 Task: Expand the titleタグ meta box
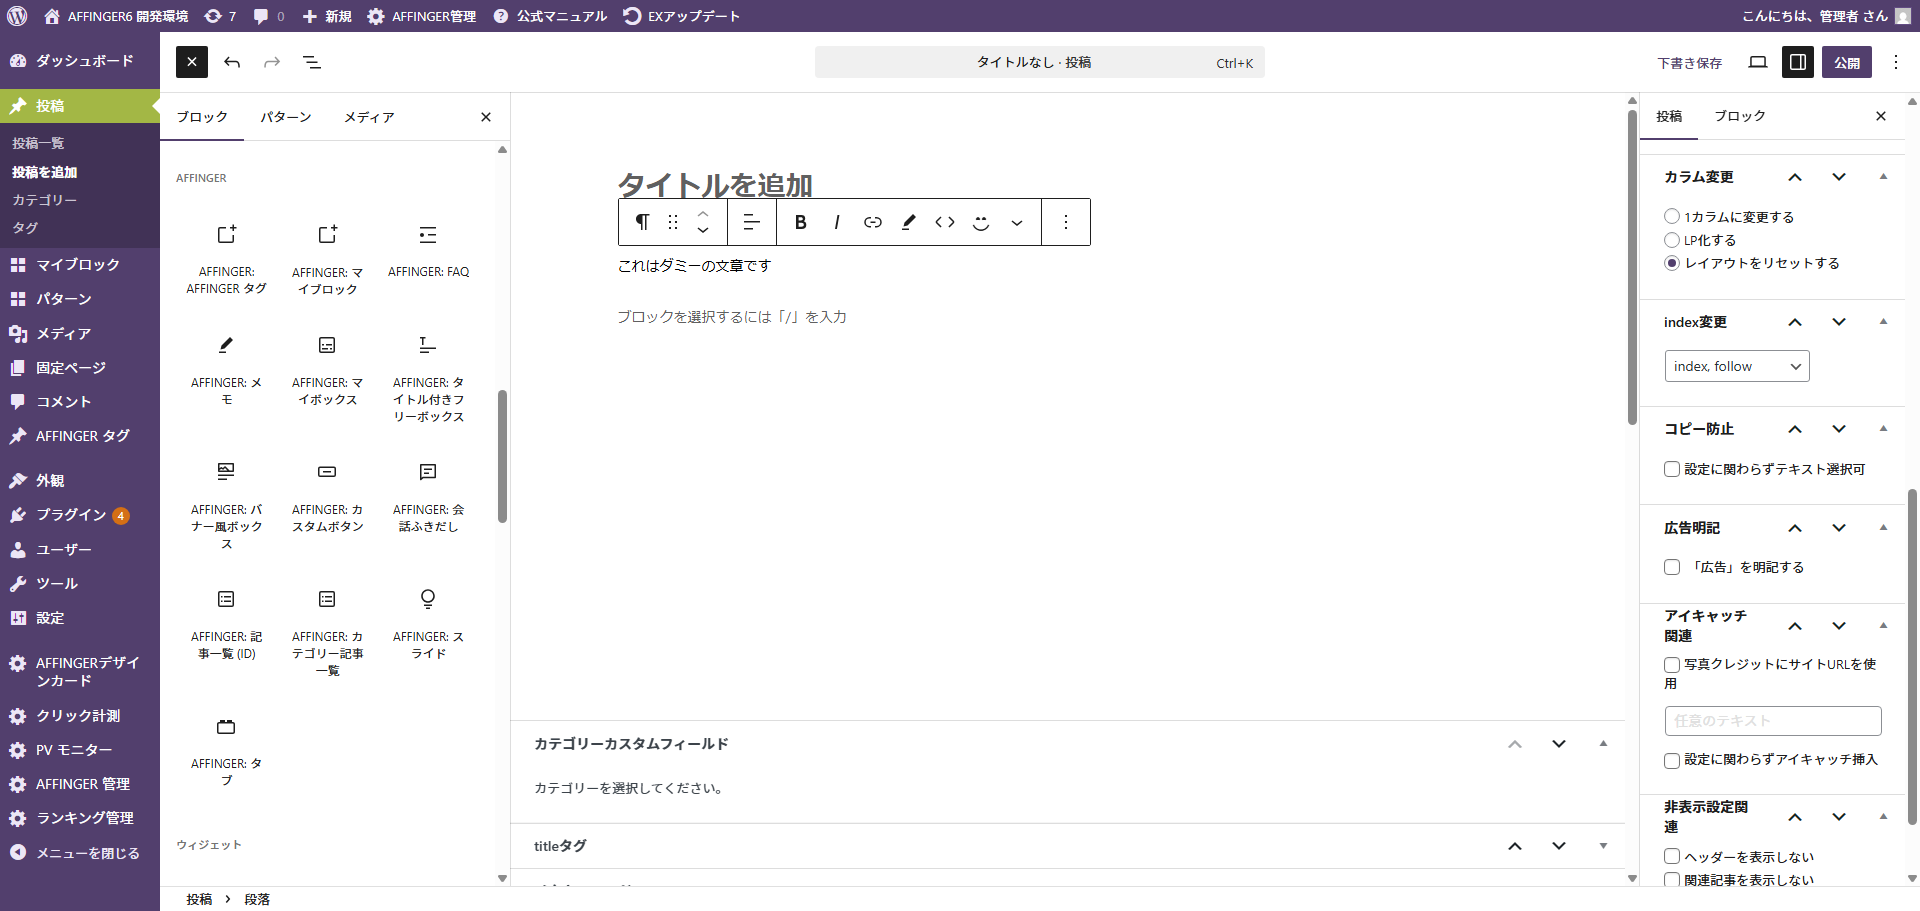1603,846
